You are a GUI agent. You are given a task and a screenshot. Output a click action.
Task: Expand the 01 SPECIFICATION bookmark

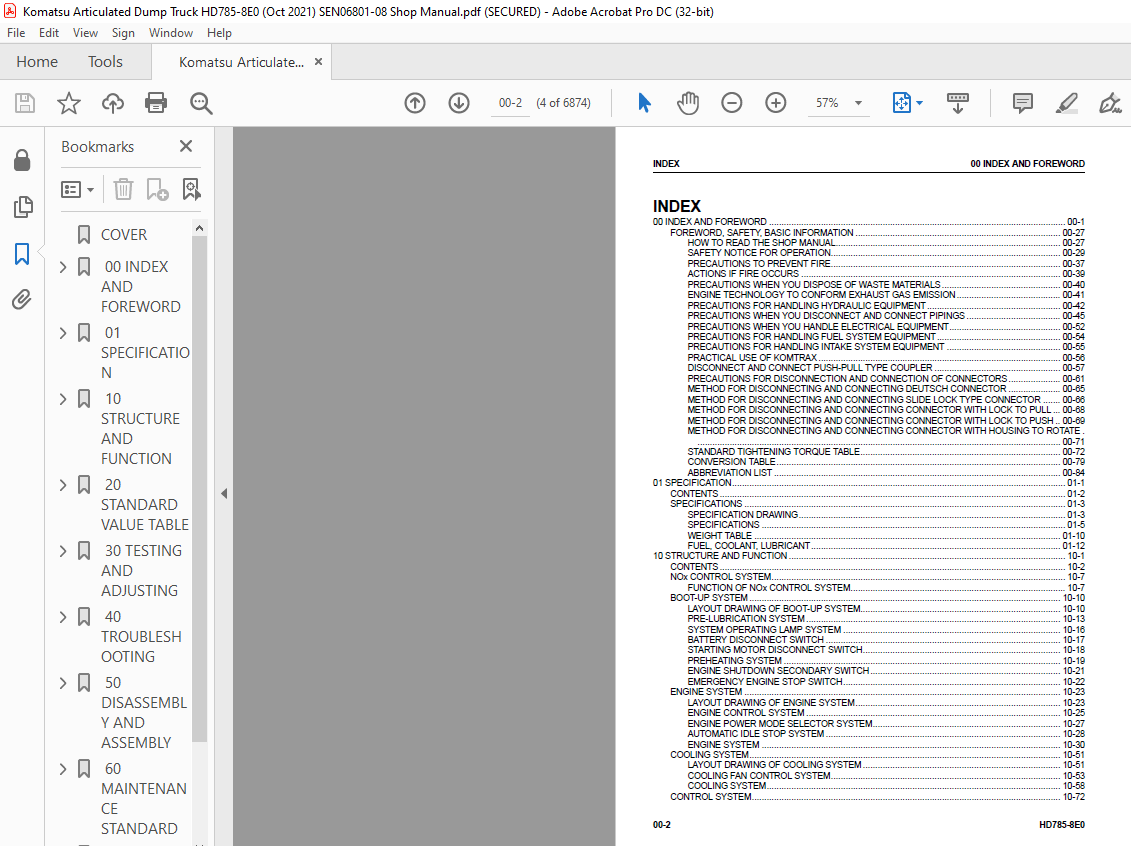coord(63,332)
